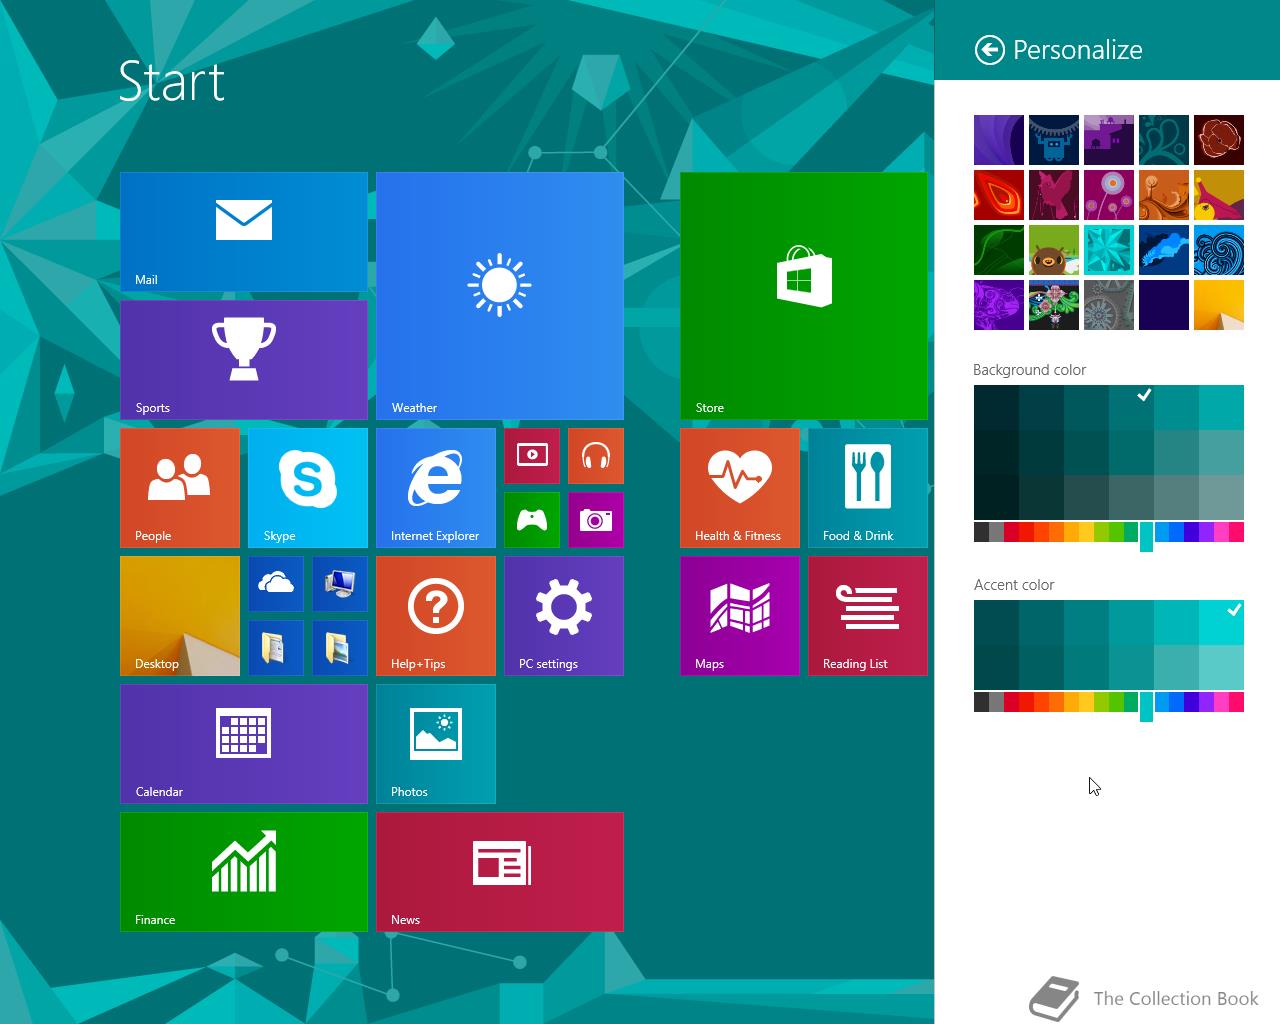The width and height of the screenshot is (1280, 1024).
Task: Pick the darkest top-left accent color shade
Action: coord(996,622)
